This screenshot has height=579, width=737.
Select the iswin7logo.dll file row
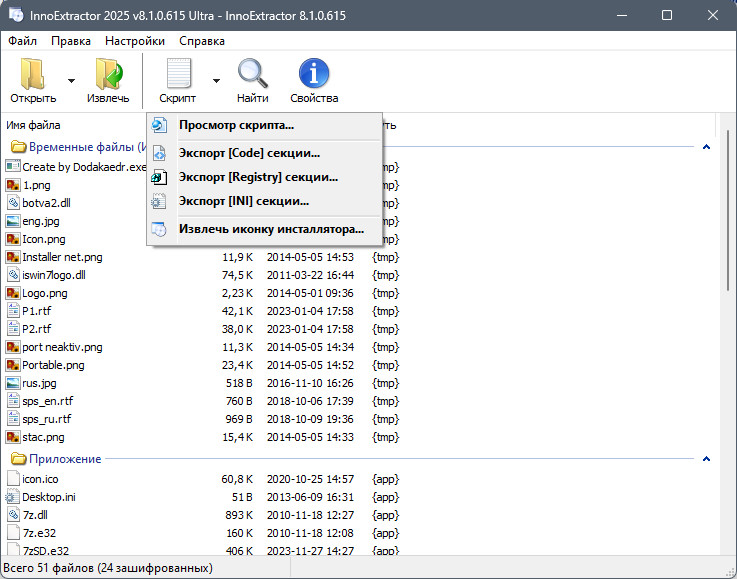coord(202,275)
